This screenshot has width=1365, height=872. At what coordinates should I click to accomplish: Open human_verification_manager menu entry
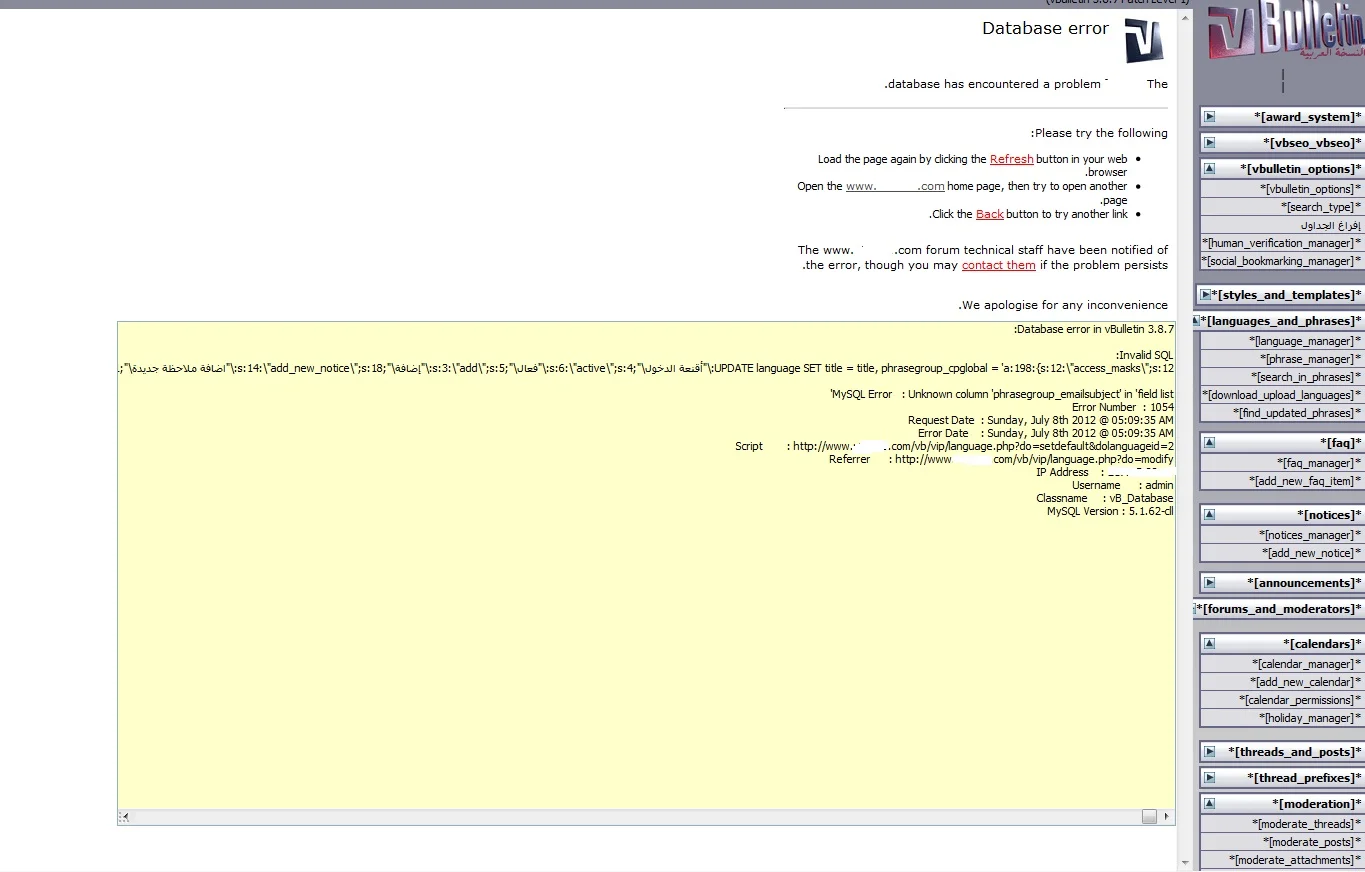pyautogui.click(x=1280, y=243)
